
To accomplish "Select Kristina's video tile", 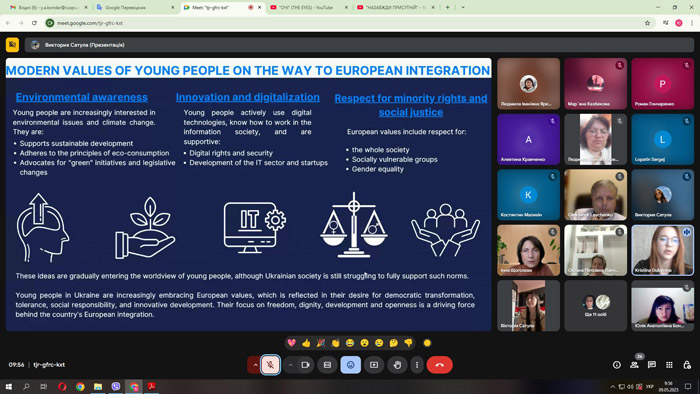I will pyautogui.click(x=662, y=250).
